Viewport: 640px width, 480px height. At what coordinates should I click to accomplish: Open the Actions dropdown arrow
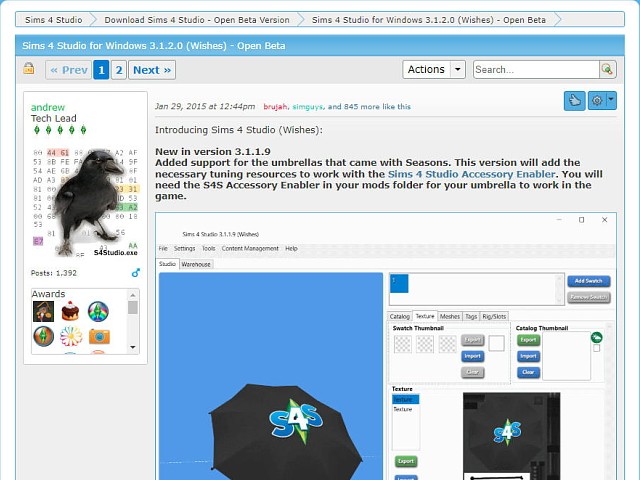pos(458,69)
